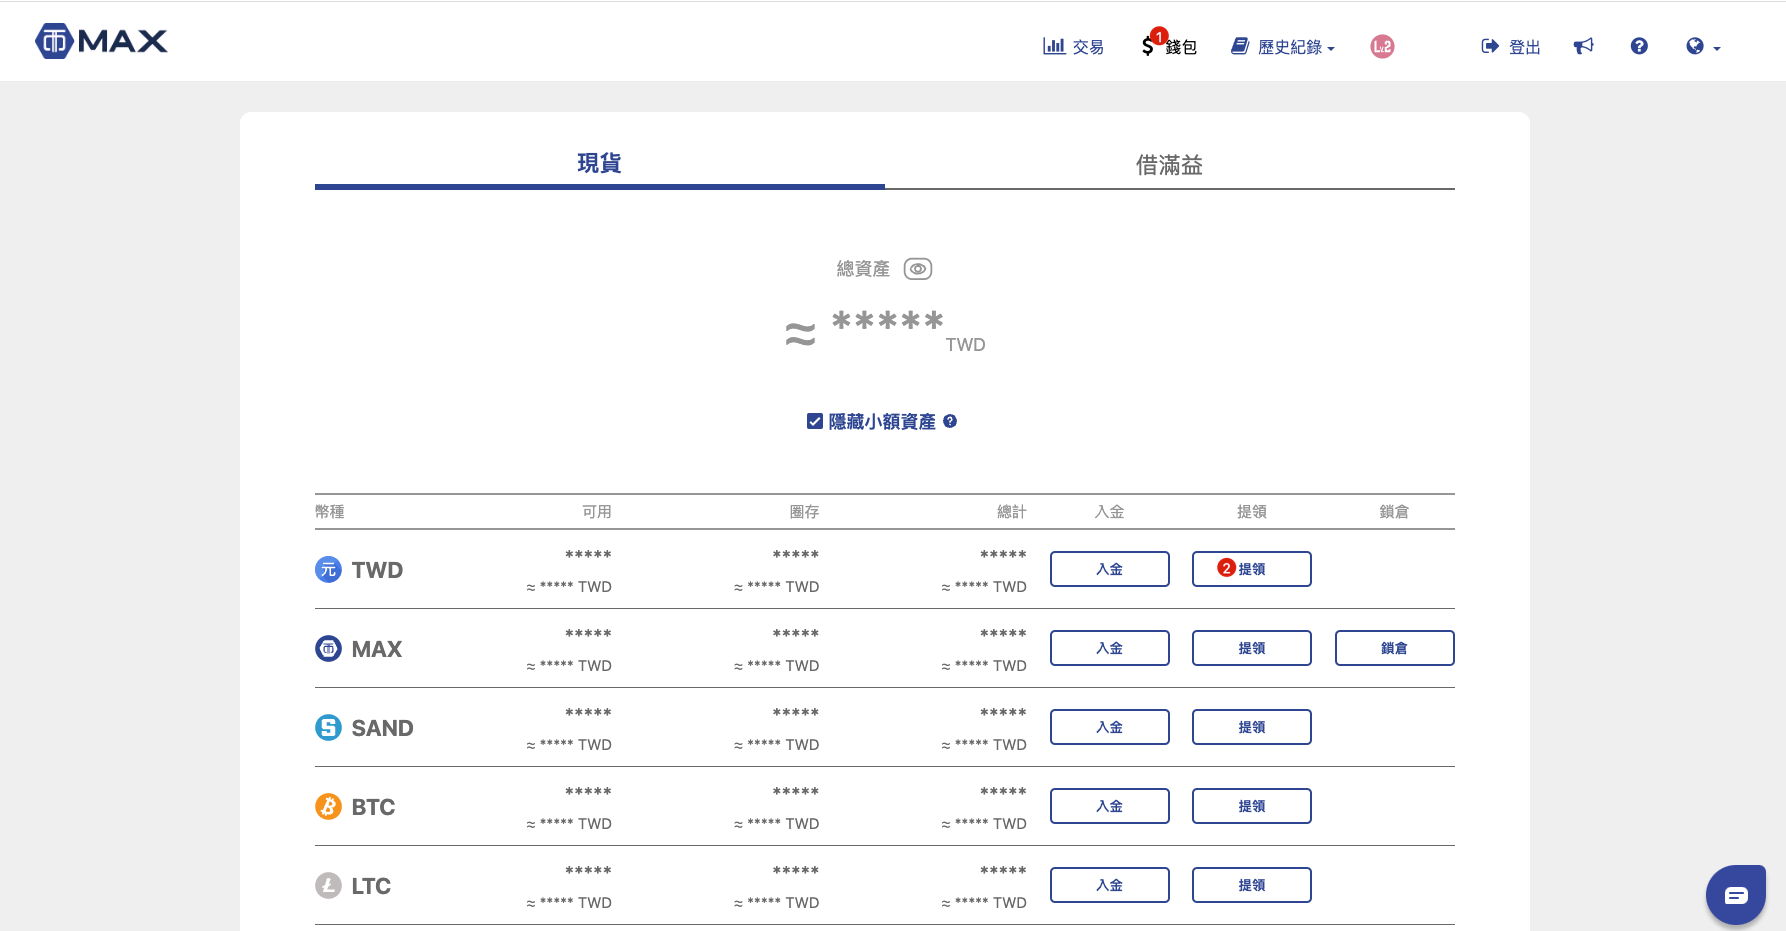
Task: Click the 幣種 column header
Action: (x=330, y=511)
